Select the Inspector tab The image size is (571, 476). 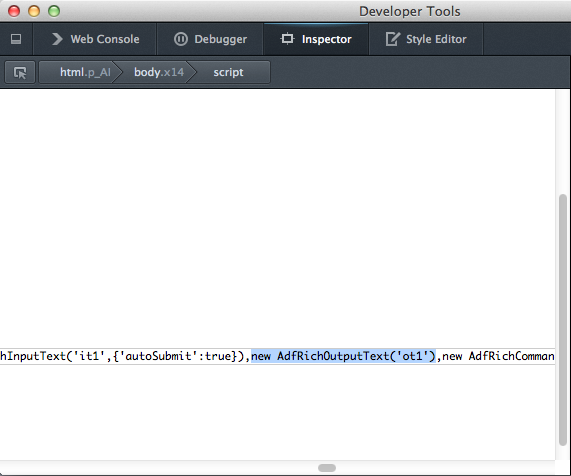316,39
